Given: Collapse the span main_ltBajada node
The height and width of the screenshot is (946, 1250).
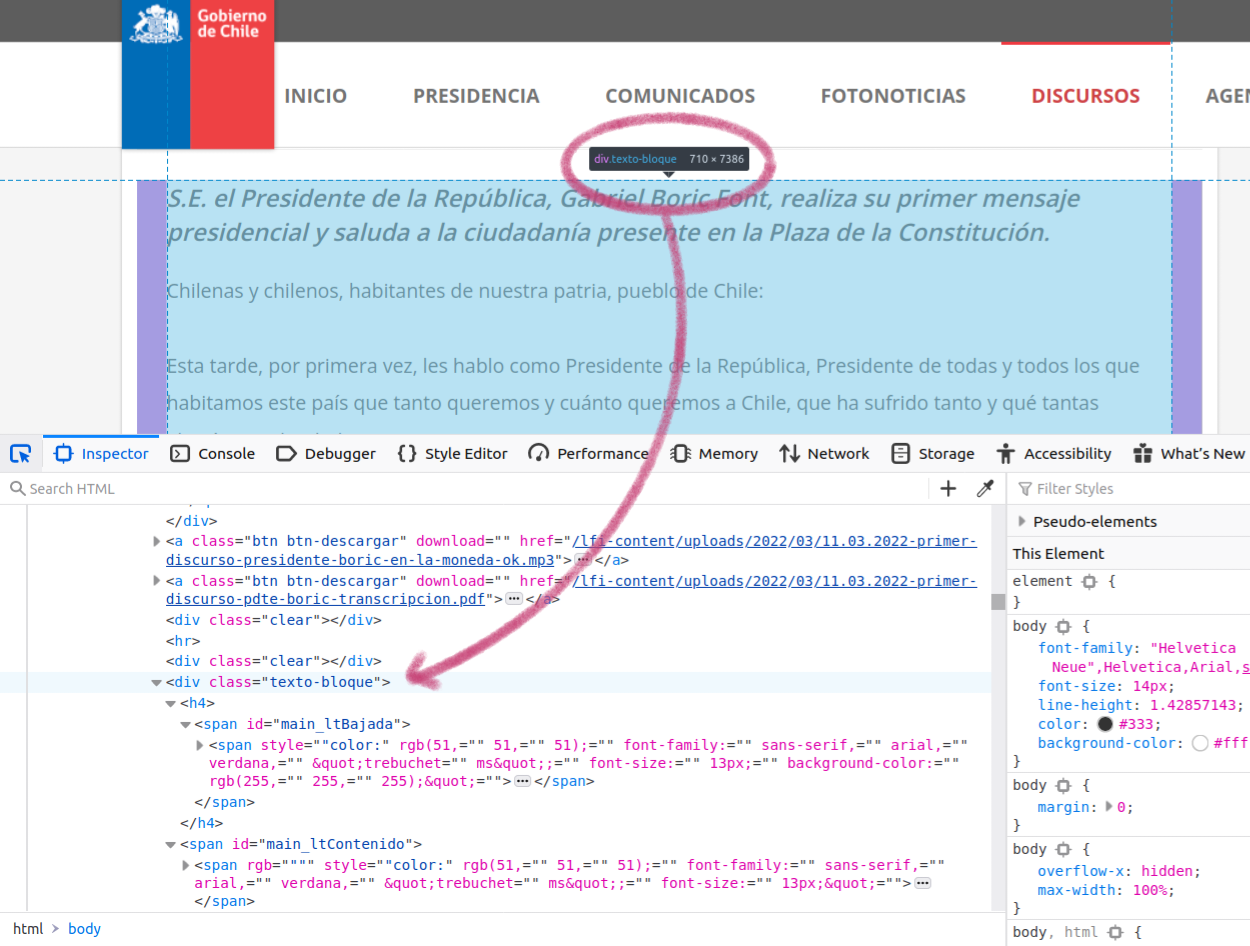Looking at the screenshot, I should click(185, 724).
